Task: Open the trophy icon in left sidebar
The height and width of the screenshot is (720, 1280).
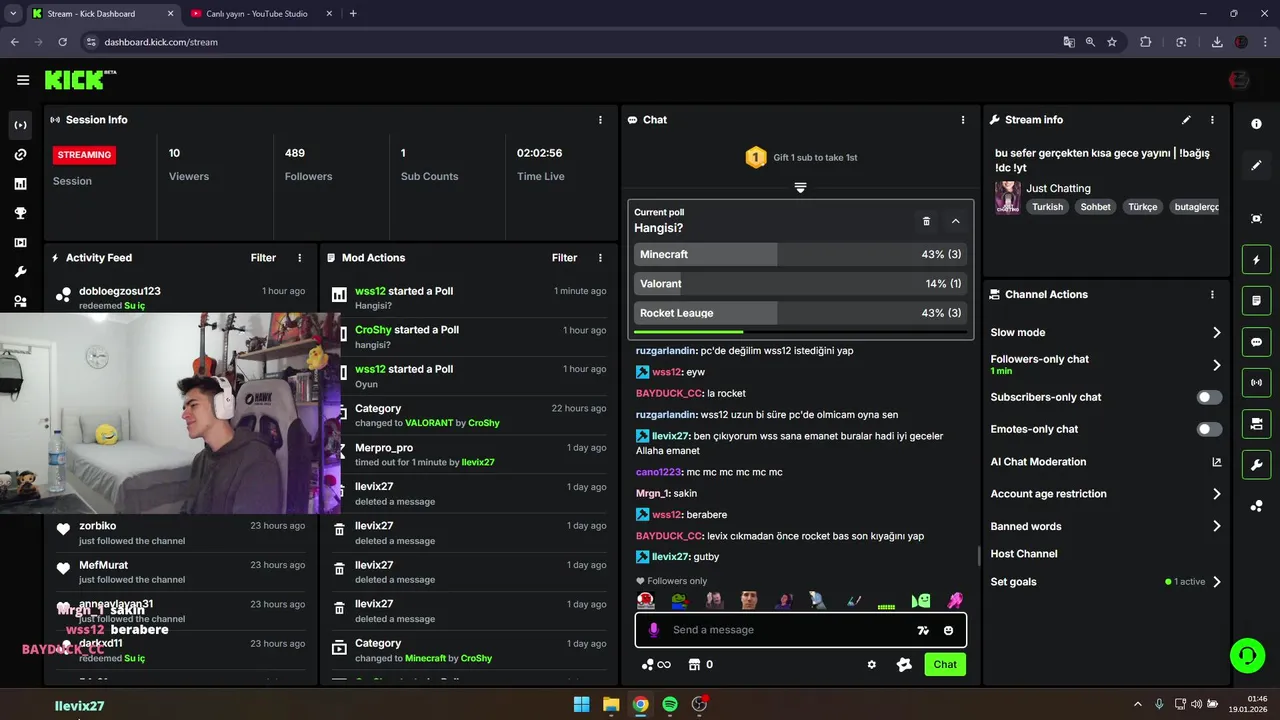Action: [20, 213]
